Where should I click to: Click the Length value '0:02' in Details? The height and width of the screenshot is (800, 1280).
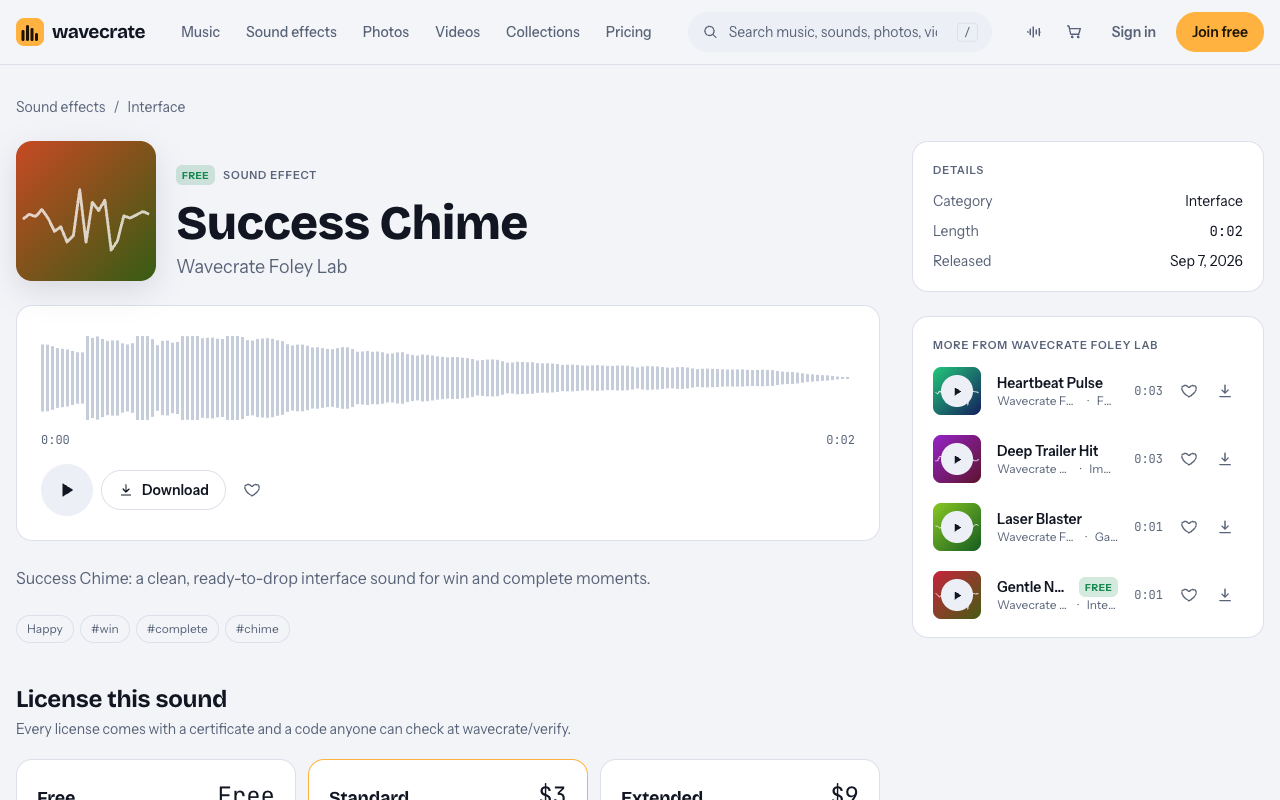1226,231
